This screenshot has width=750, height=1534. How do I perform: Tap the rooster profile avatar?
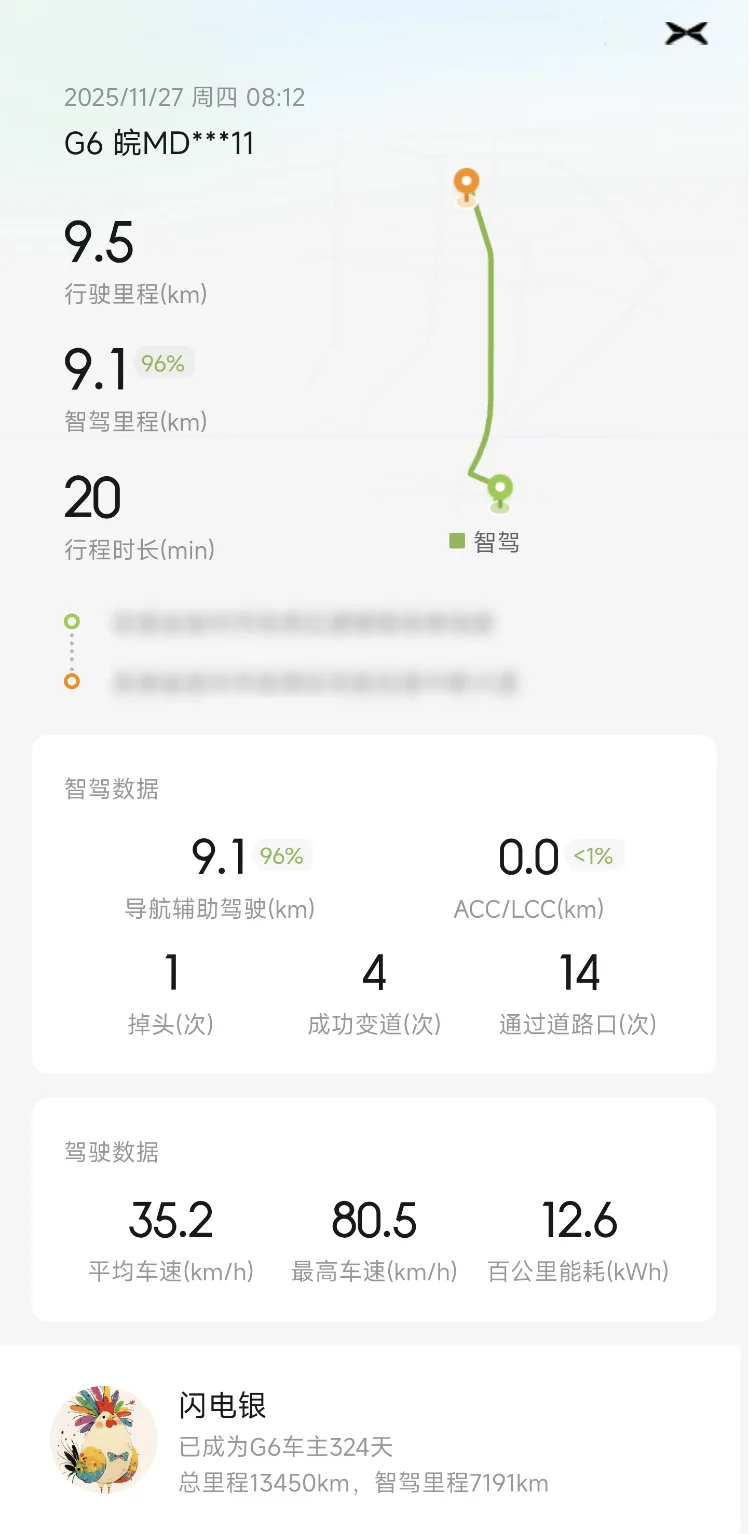click(x=103, y=1439)
